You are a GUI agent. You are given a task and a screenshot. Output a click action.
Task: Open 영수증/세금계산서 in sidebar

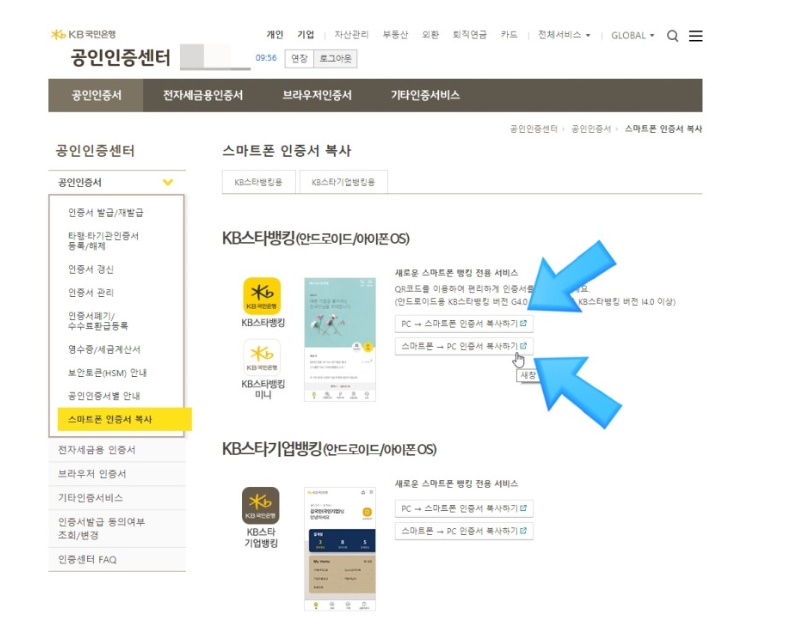104,349
